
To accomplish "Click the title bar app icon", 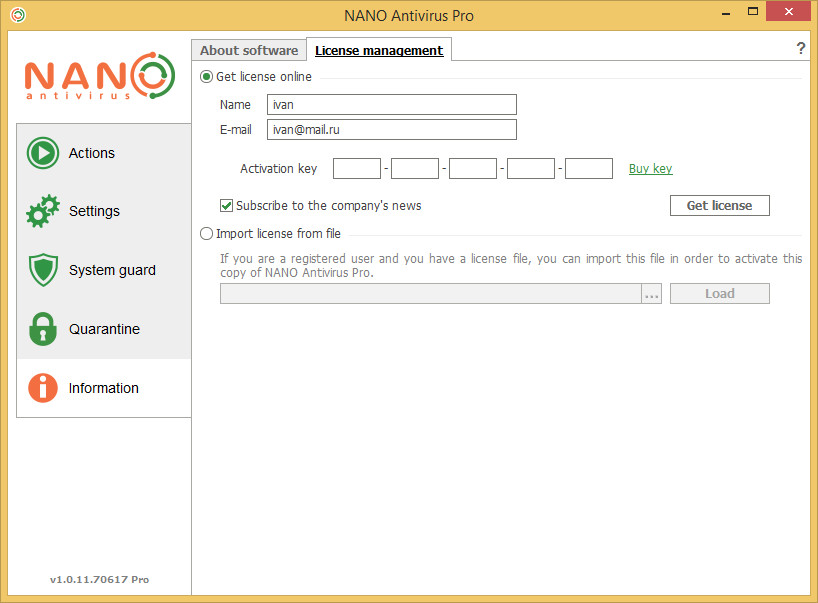I will point(18,15).
